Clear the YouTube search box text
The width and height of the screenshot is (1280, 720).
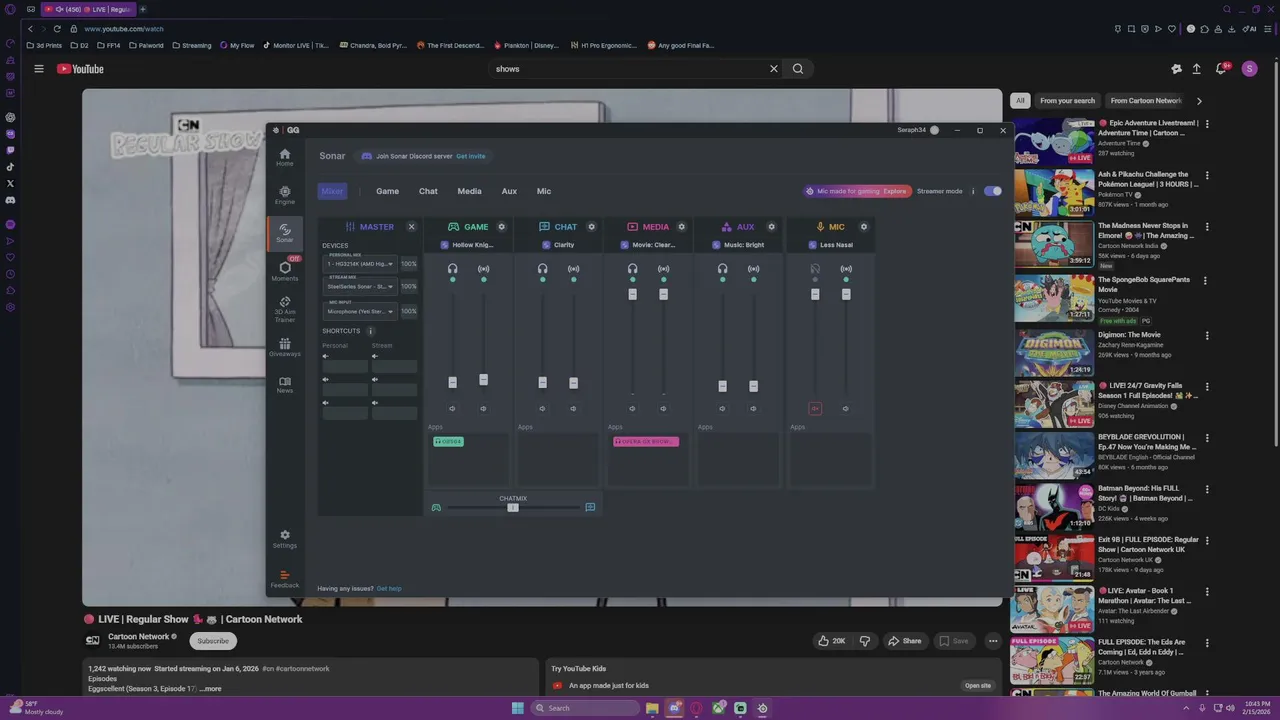click(773, 69)
